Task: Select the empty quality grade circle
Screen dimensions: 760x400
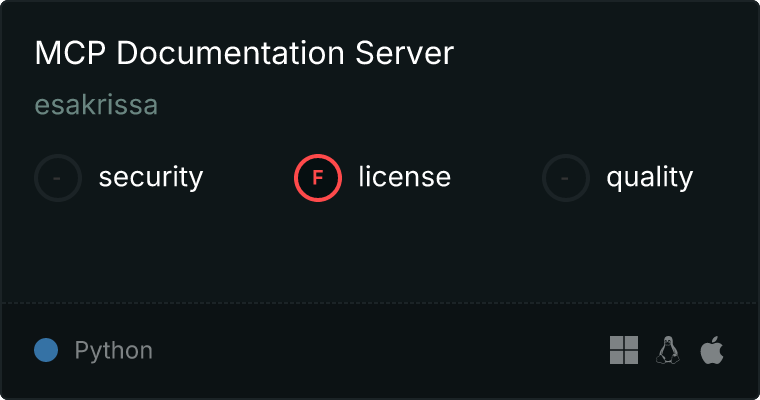Action: [566, 178]
